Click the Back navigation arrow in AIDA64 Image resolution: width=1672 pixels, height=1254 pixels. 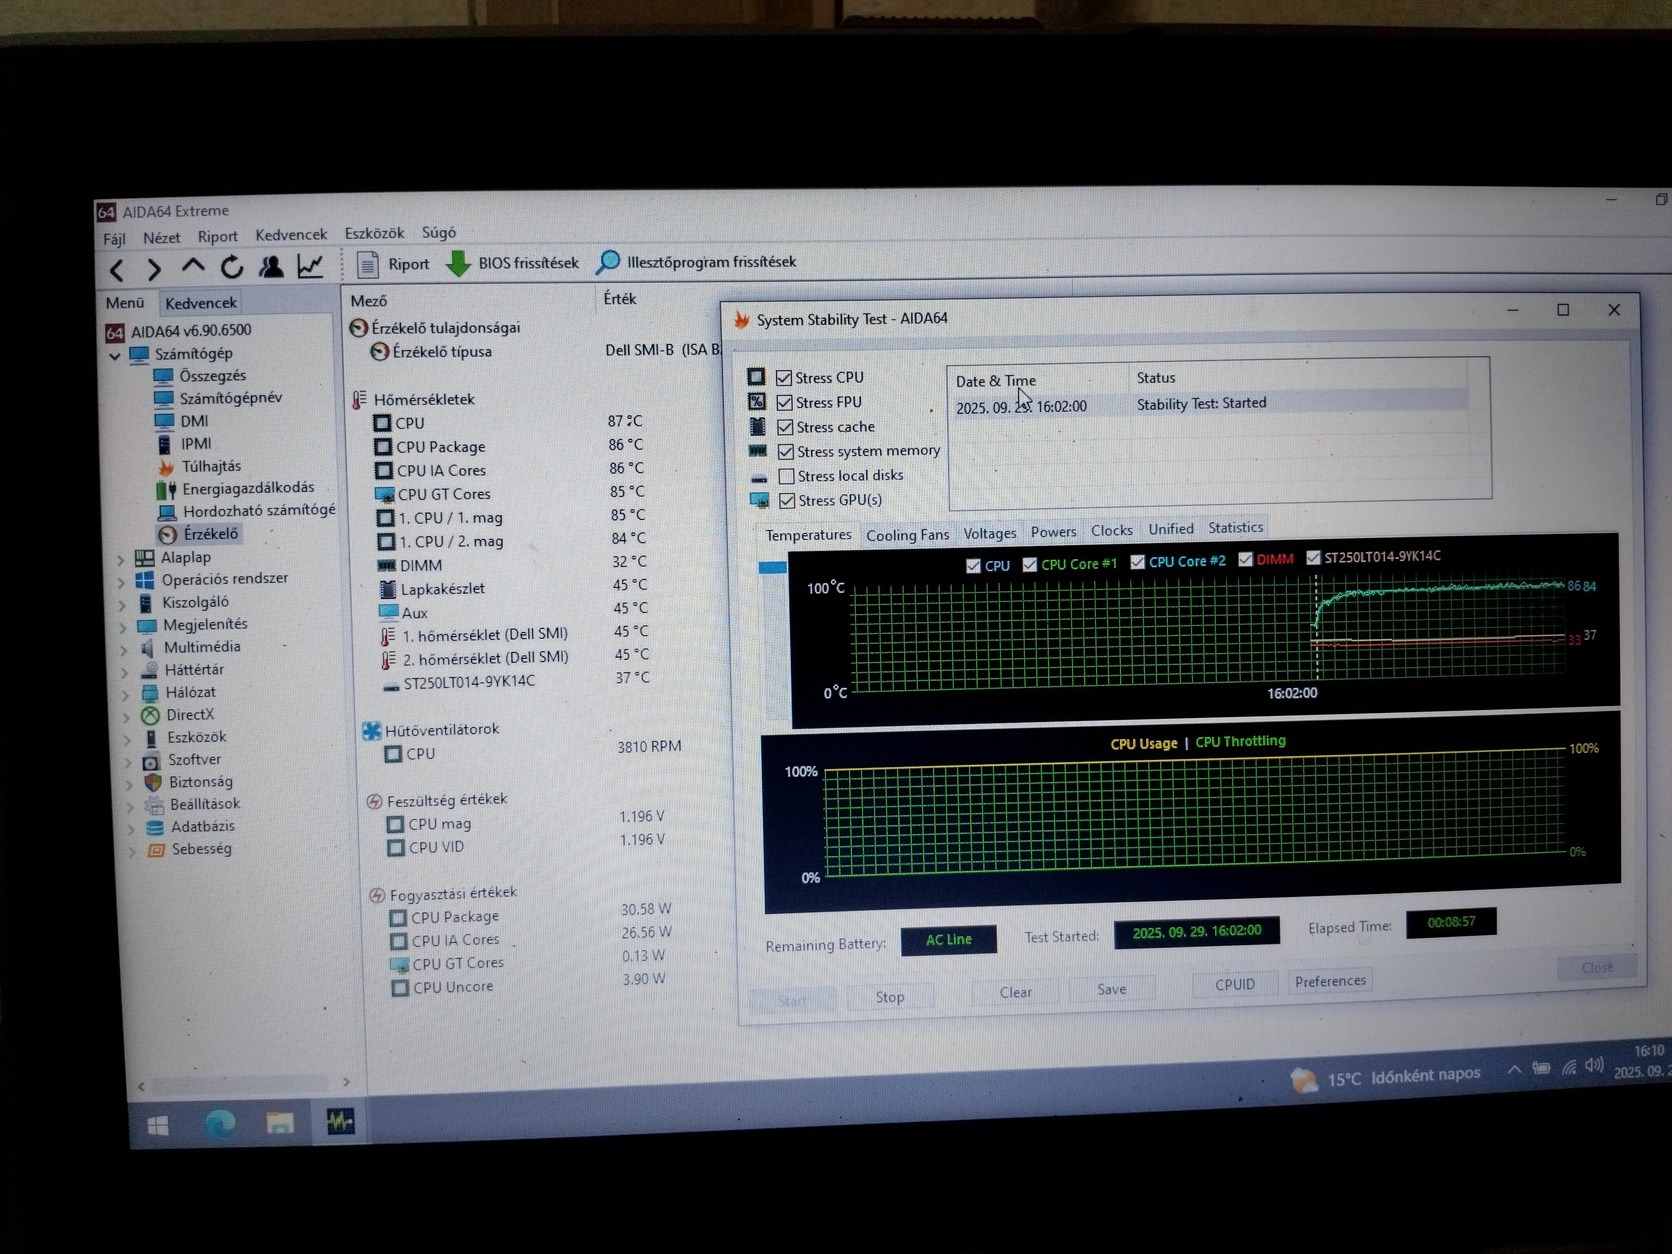click(117, 270)
